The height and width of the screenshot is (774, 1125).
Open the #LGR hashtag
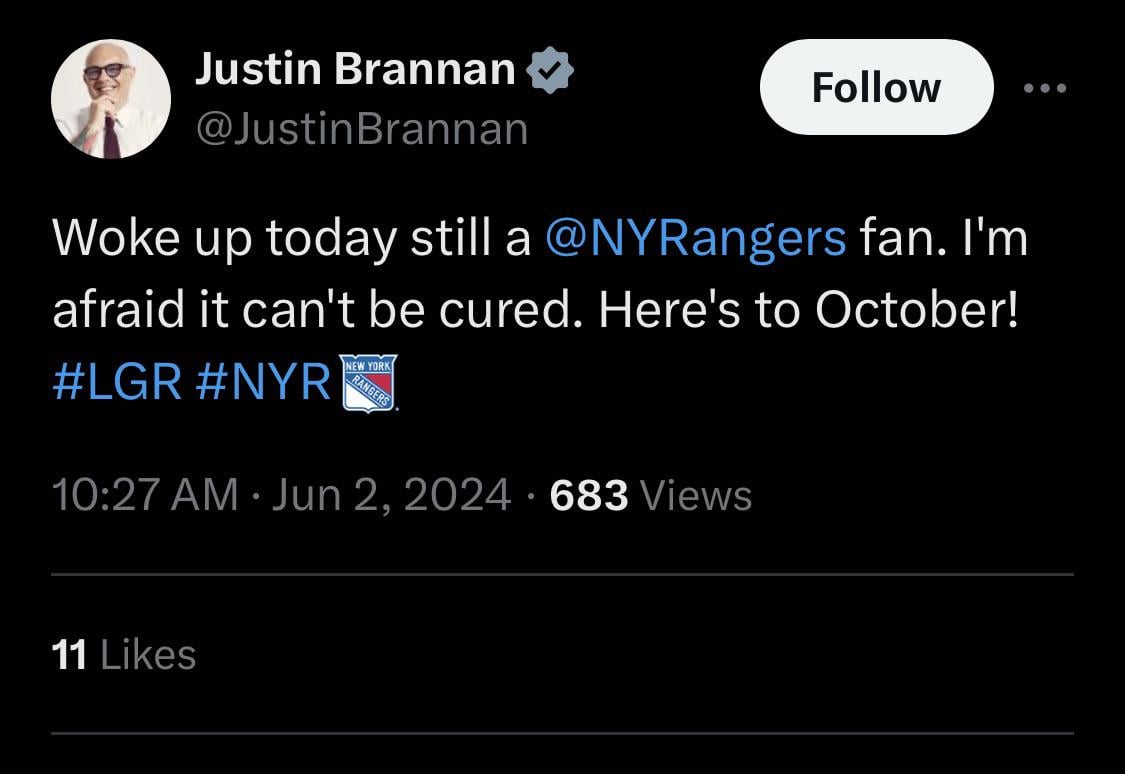coord(116,384)
